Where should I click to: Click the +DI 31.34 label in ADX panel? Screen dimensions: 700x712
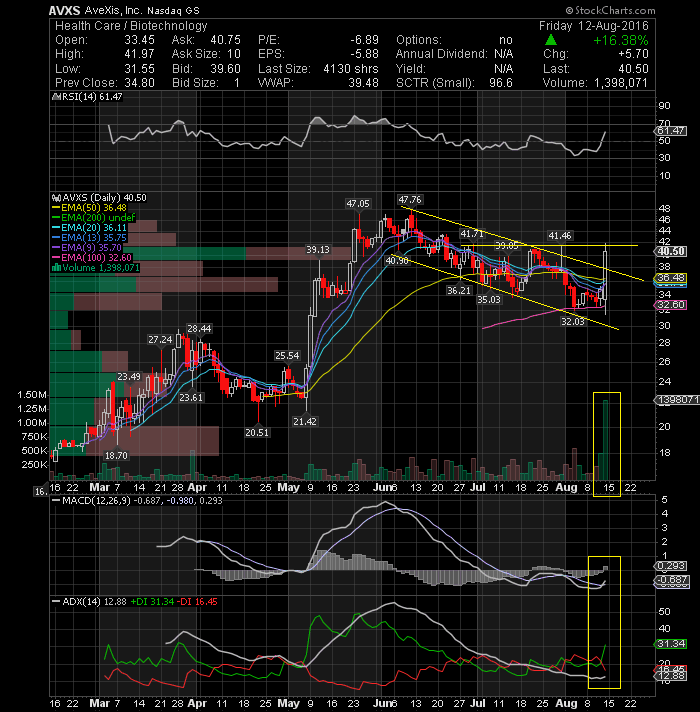coord(152,602)
